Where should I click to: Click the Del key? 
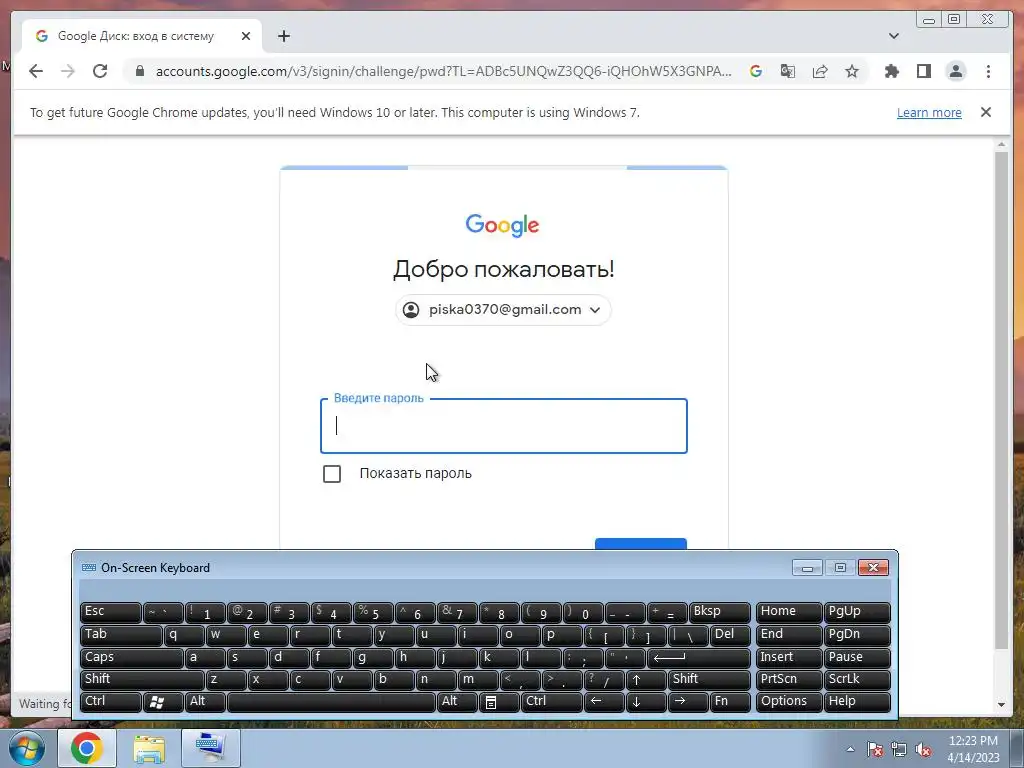click(730, 635)
